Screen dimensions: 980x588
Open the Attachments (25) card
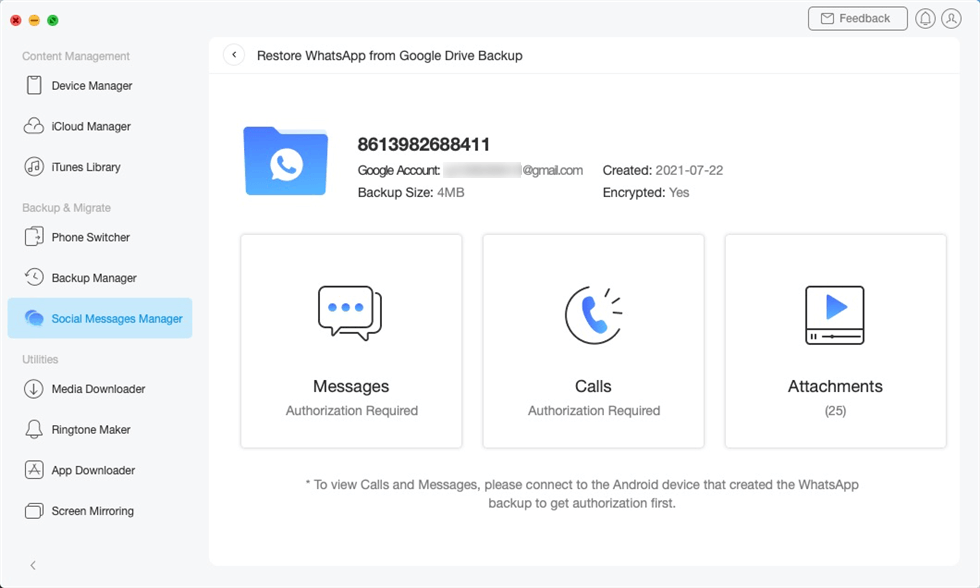point(835,341)
